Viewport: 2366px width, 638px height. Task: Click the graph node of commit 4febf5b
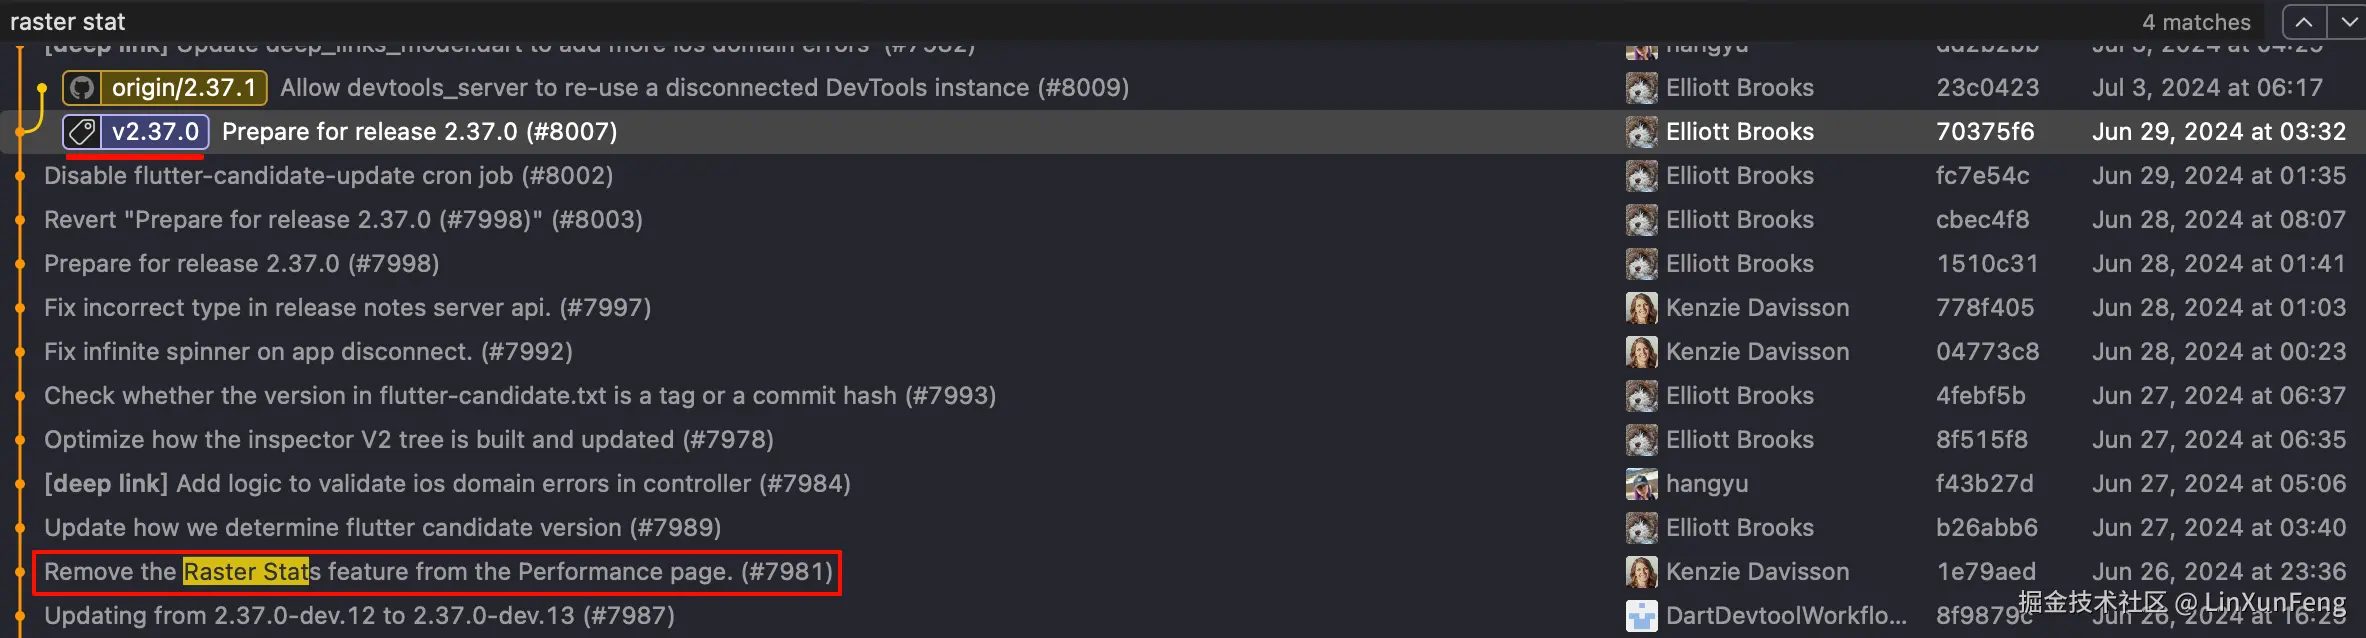pyautogui.click(x=19, y=396)
